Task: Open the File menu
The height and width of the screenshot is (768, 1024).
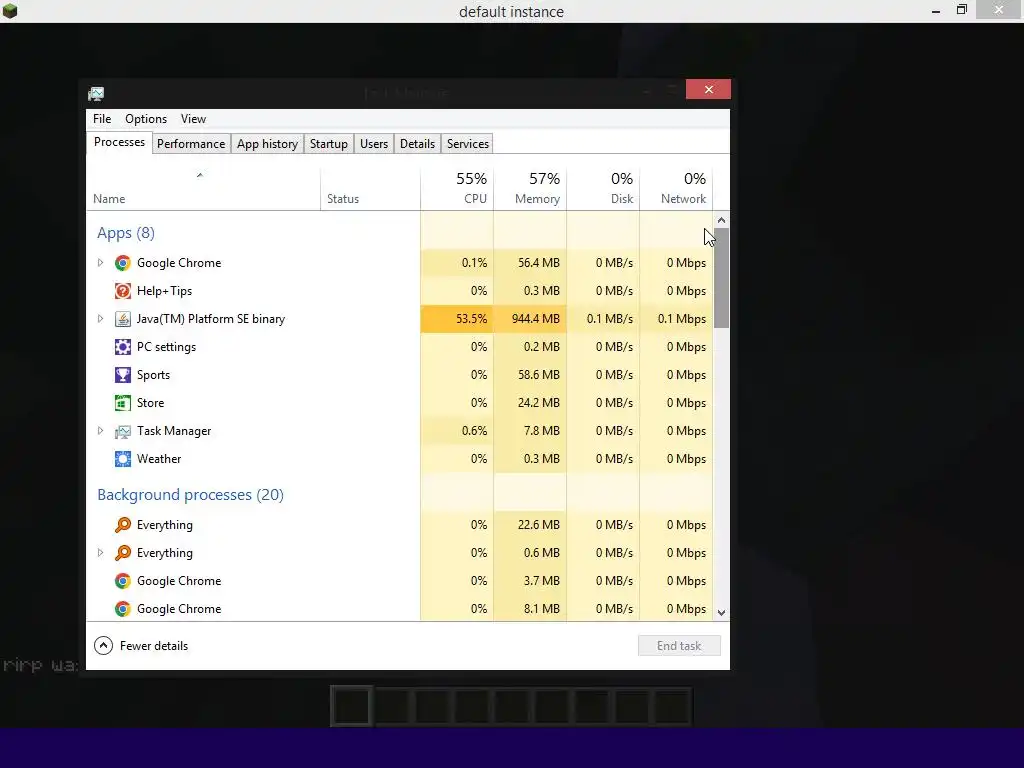Action: pyautogui.click(x=102, y=119)
